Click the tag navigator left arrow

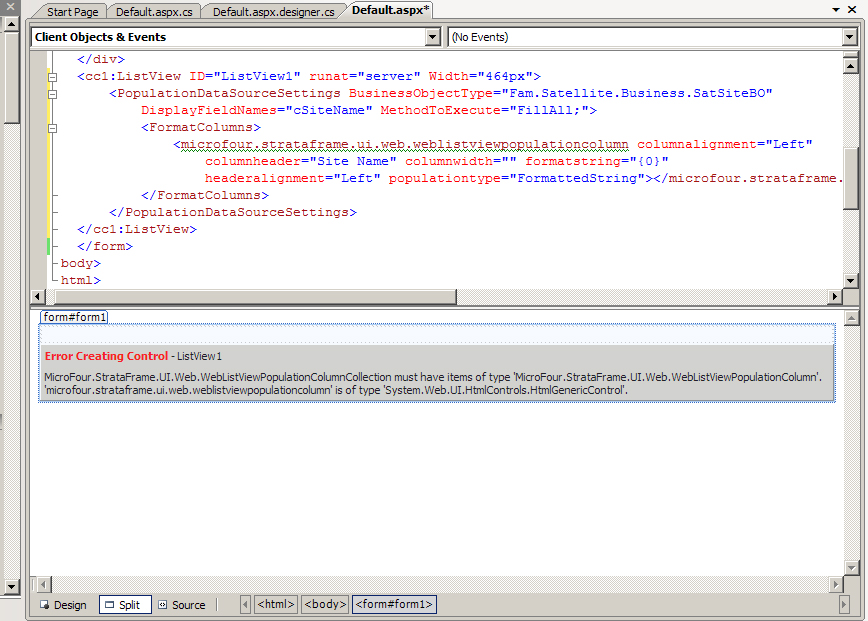(246, 605)
